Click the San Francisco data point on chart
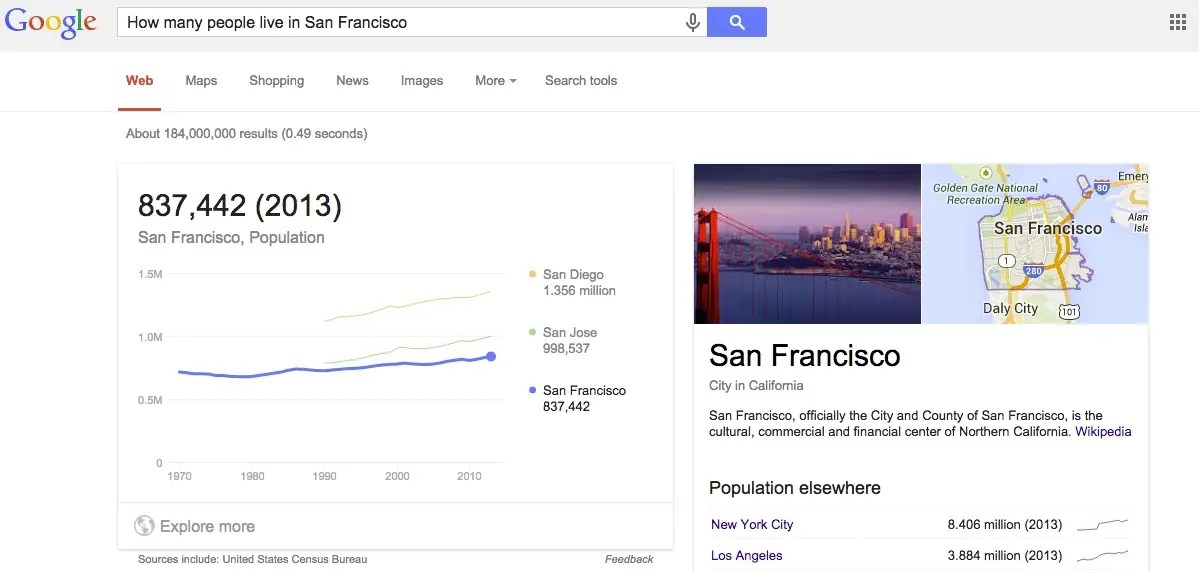Viewport: 1199px width, 571px height. [491, 356]
